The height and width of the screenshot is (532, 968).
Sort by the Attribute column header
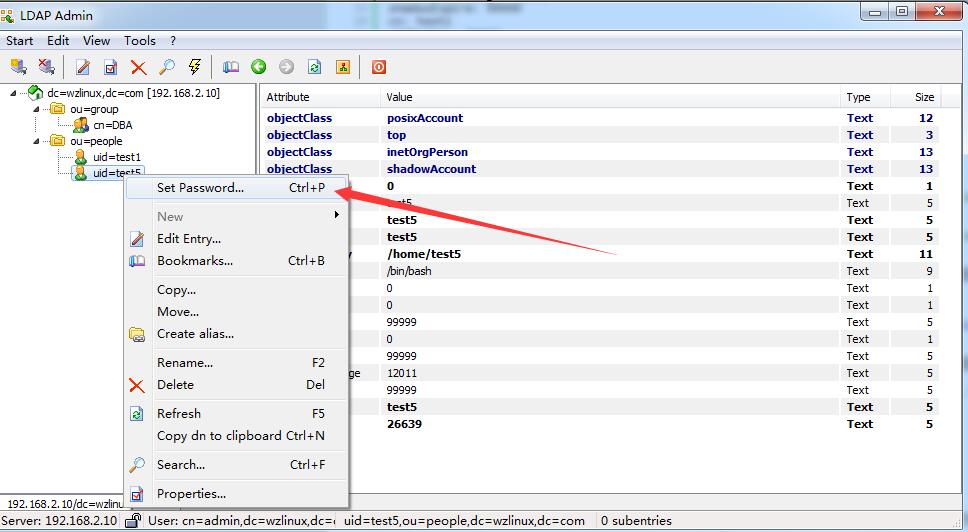click(321, 97)
